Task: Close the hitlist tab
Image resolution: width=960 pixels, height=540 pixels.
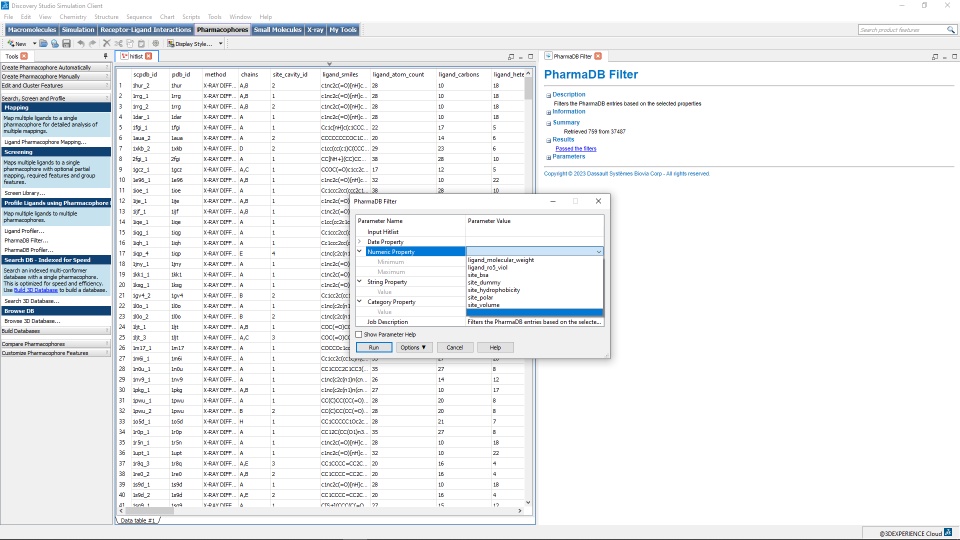Action: tap(148, 56)
